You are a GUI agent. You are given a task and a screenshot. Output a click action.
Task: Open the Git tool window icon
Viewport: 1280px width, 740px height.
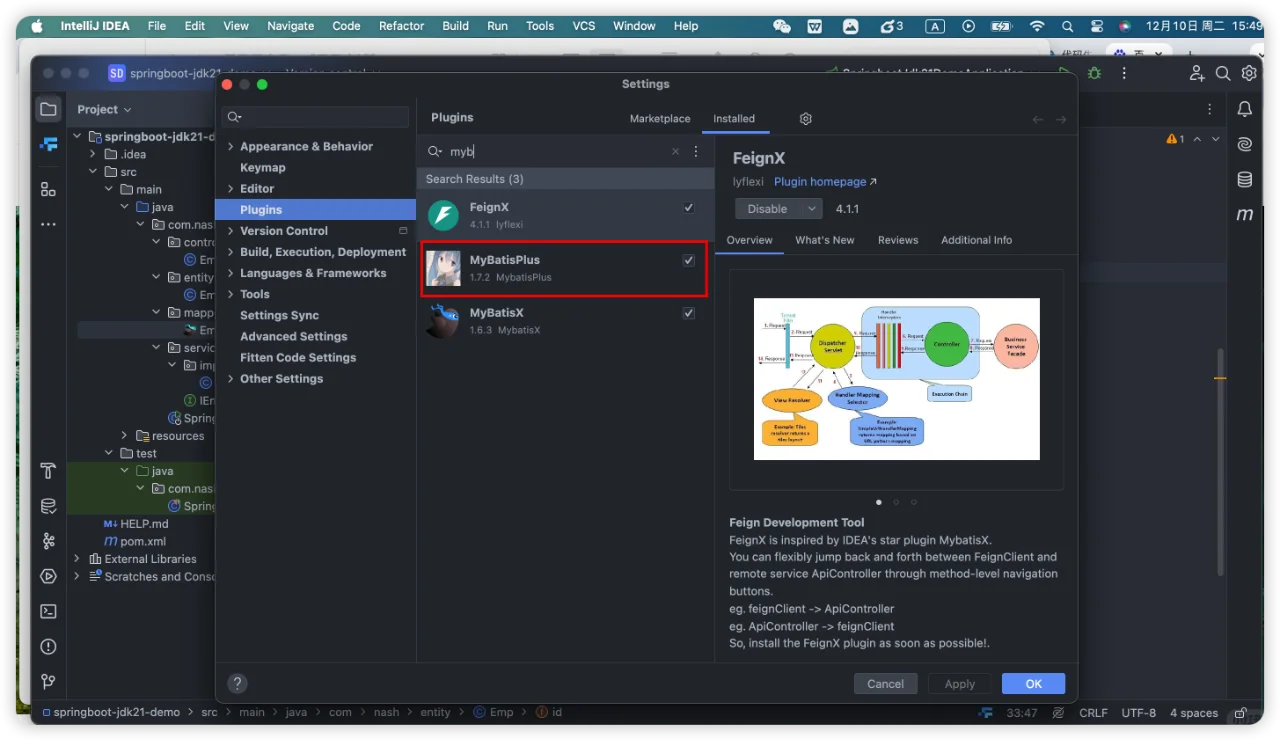(48, 681)
